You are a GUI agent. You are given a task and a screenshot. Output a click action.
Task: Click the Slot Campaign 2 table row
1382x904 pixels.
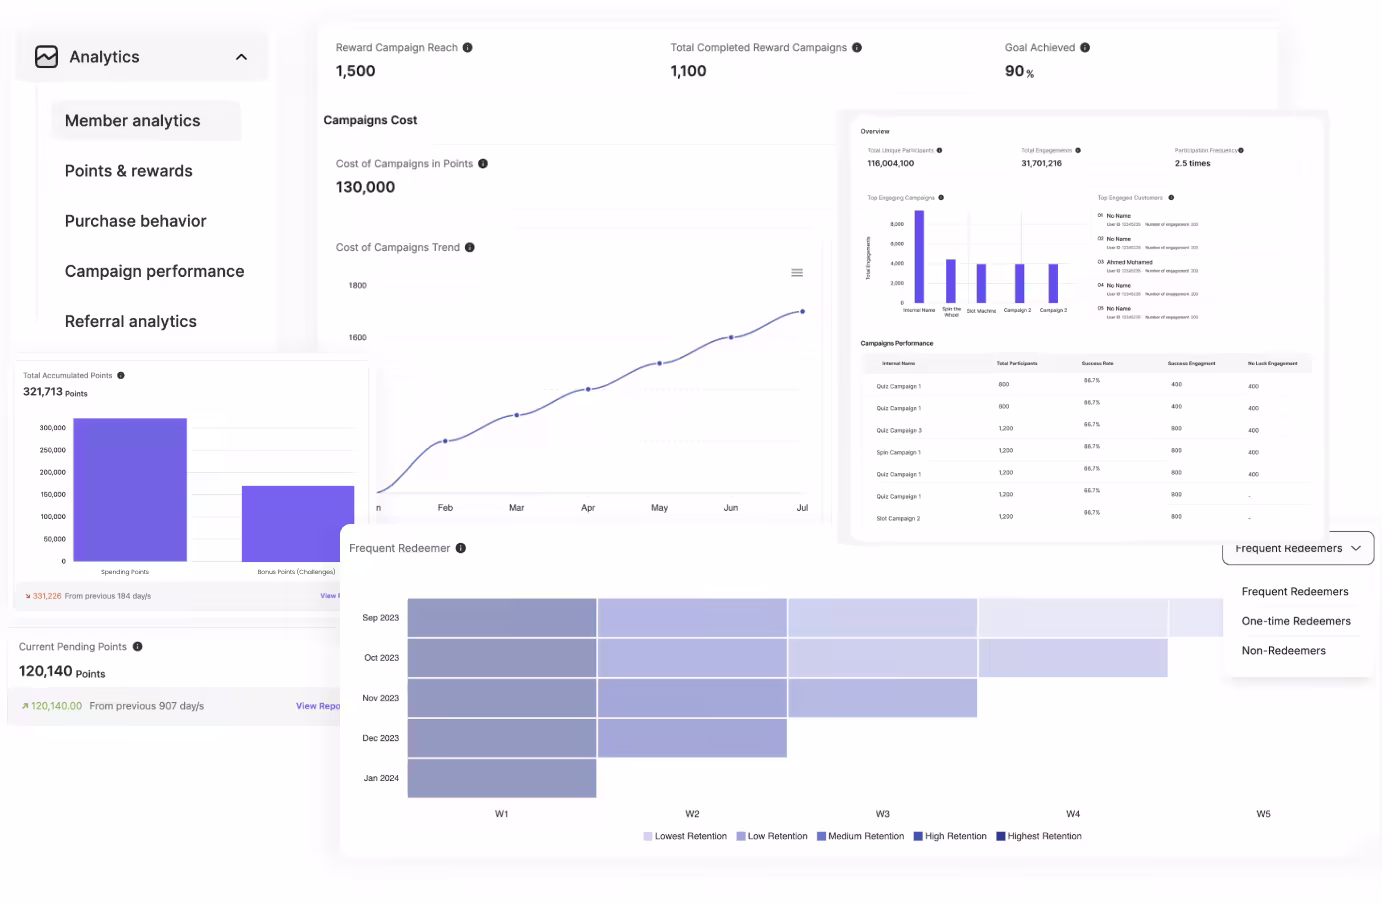1086,517
